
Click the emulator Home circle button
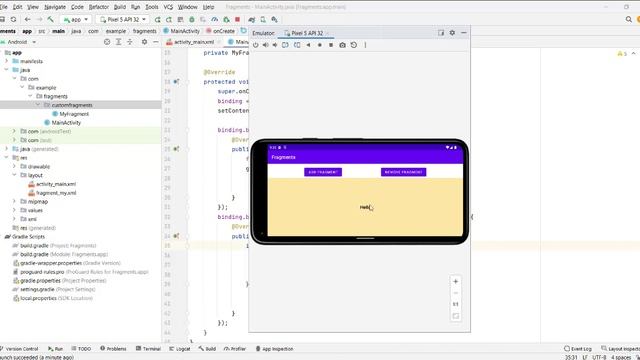tap(320, 45)
